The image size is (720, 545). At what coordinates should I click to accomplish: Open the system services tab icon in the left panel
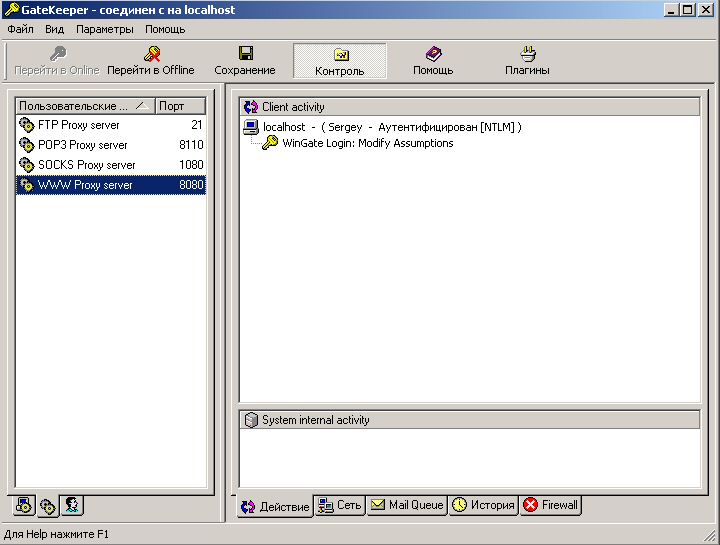point(24,506)
